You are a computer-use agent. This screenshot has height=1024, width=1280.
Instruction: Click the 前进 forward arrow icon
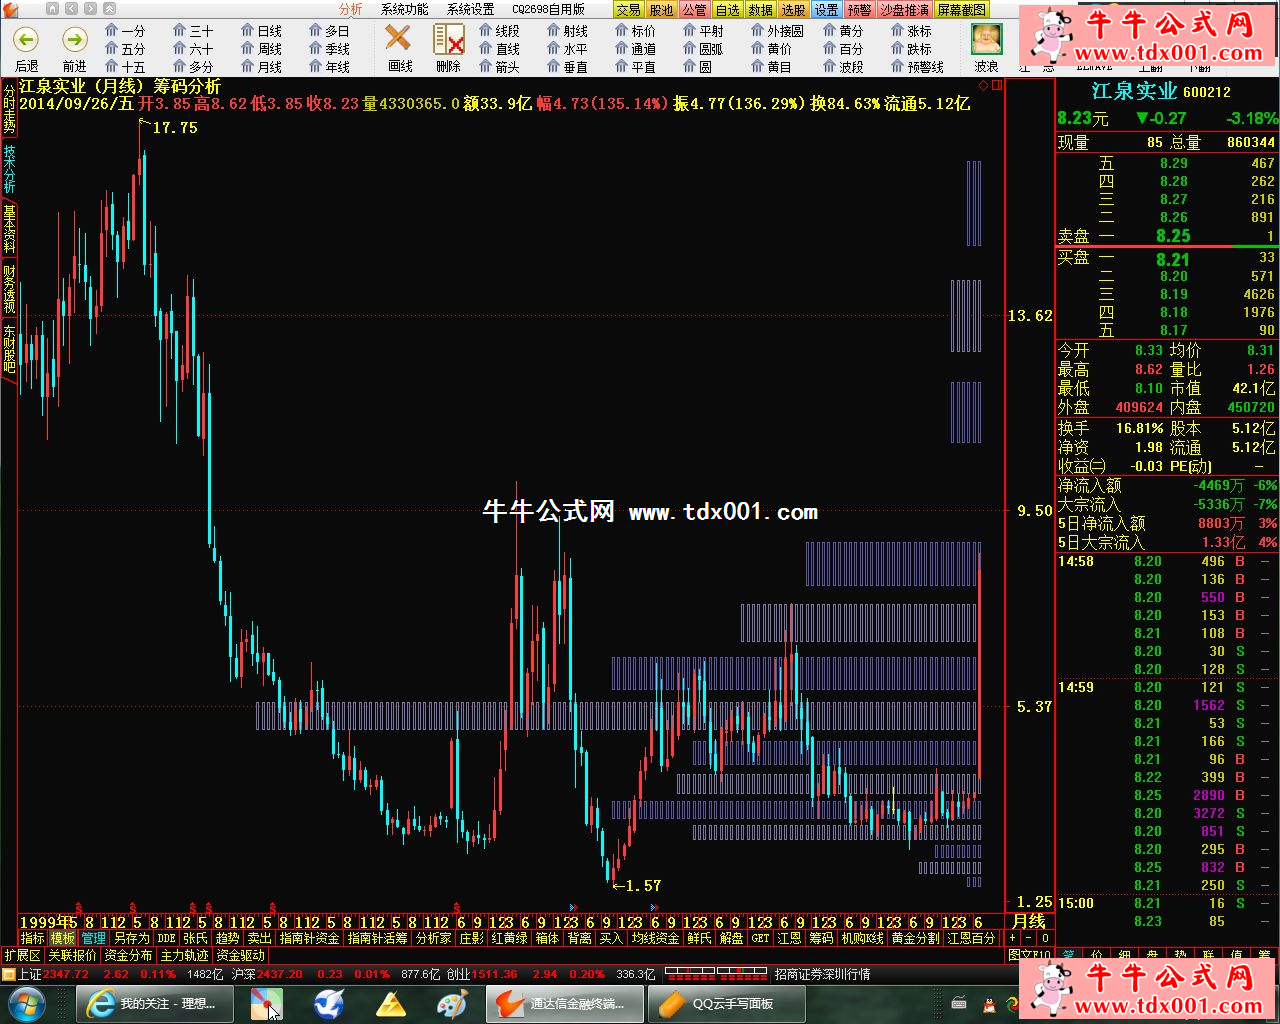[75, 40]
